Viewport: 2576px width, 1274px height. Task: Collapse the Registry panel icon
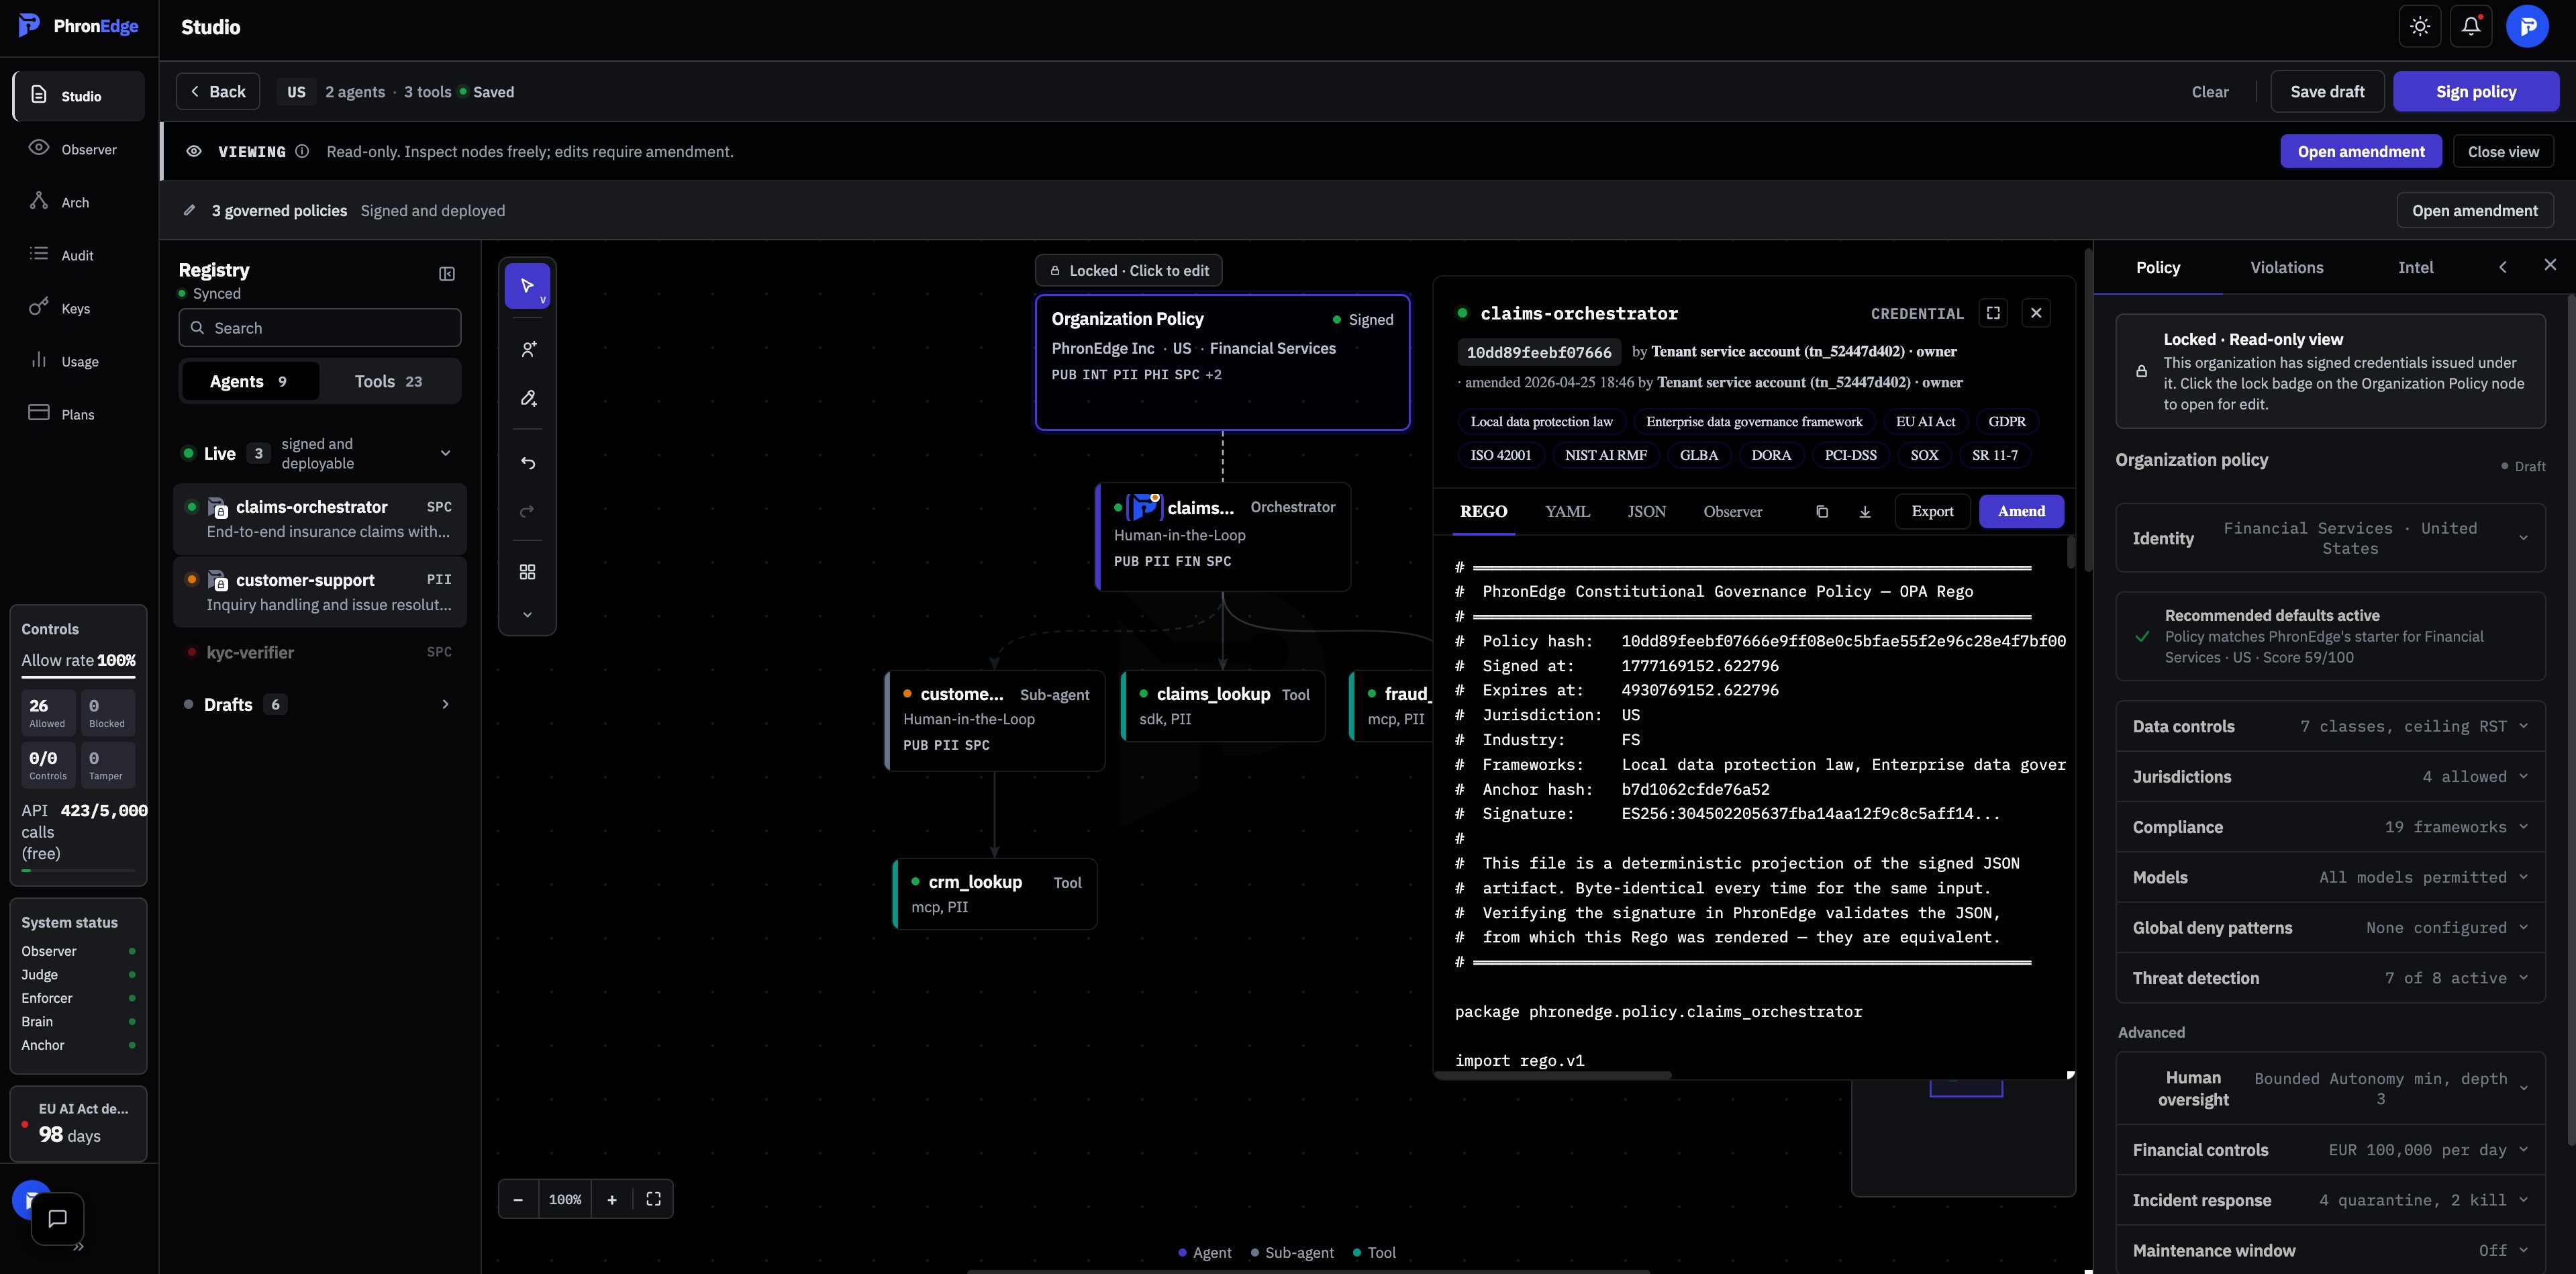(447, 274)
